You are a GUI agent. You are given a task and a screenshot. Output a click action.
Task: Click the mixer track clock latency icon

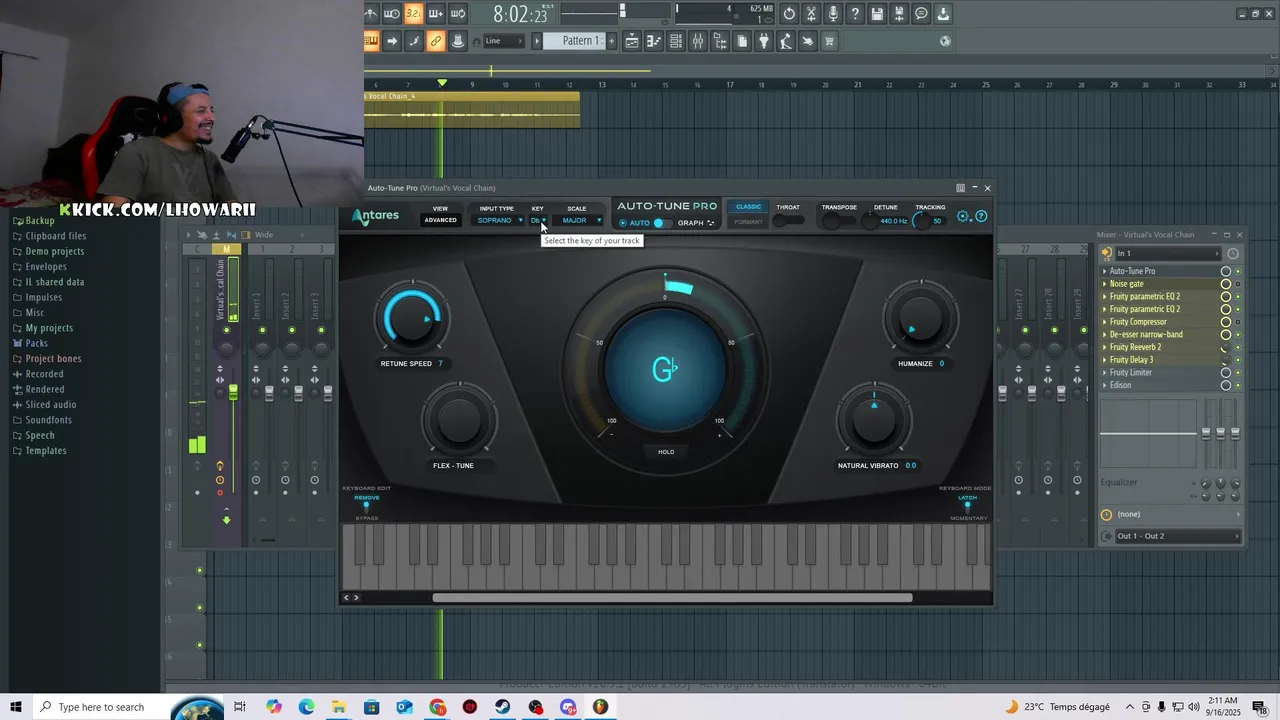tap(1233, 253)
